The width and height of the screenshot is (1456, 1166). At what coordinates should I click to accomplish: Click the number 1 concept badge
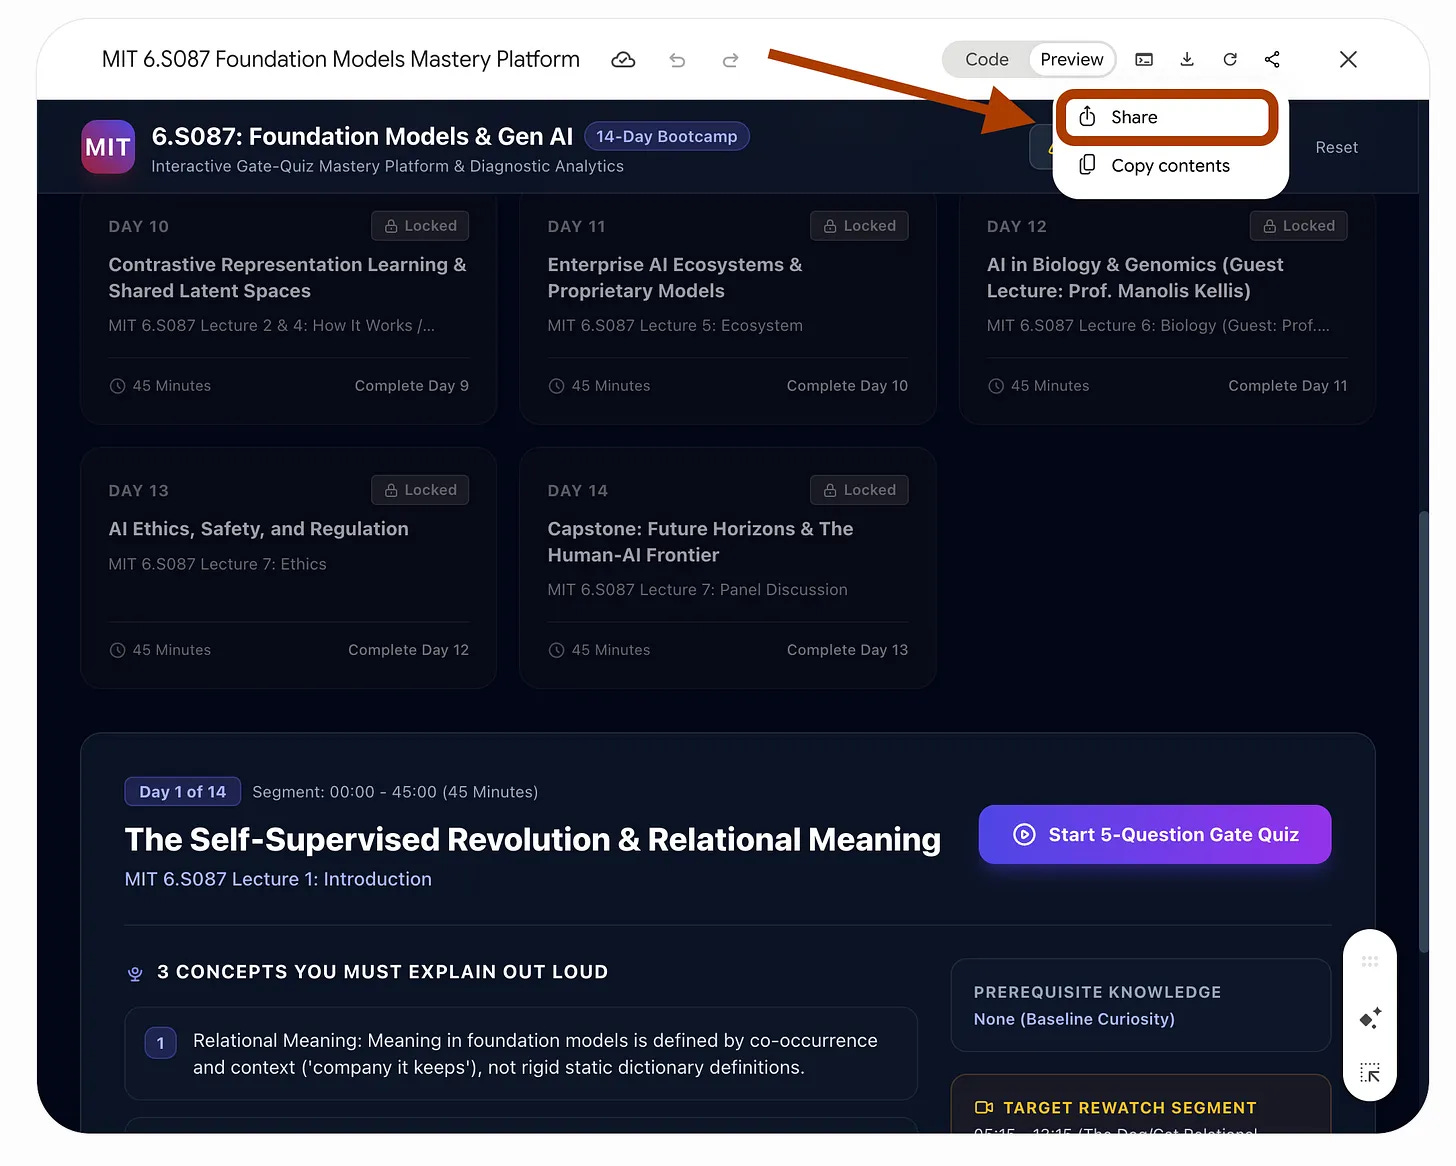pyautogui.click(x=160, y=1043)
